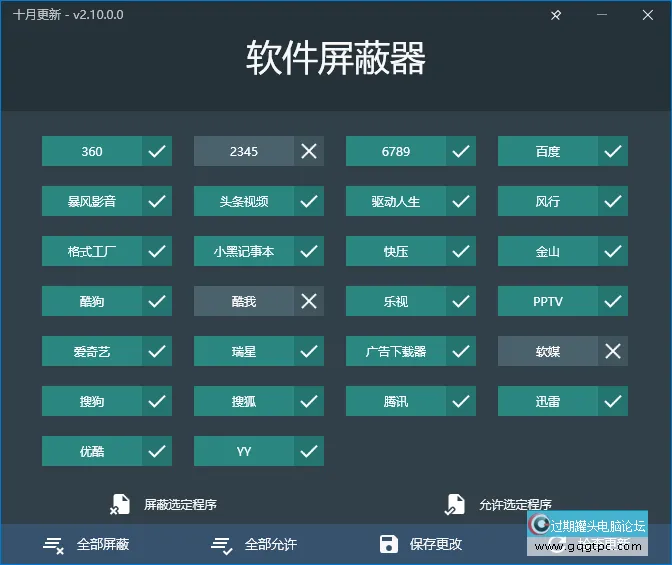This screenshot has width=672, height=565.
Task: Click the 优酷 checkmark icon
Action: pos(157,451)
